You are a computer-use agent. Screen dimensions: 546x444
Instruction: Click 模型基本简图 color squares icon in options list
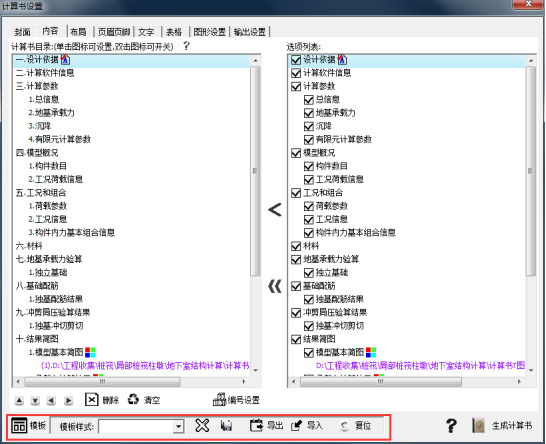(x=371, y=352)
